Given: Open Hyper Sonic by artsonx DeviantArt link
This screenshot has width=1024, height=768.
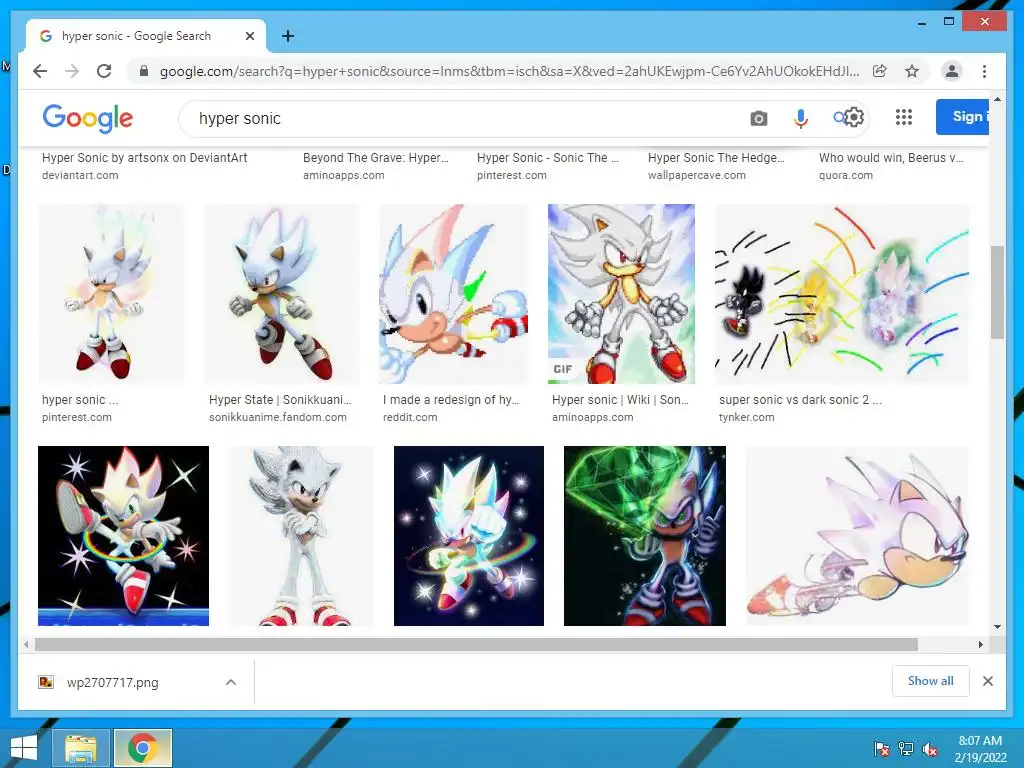Looking at the screenshot, I should coord(144,157).
